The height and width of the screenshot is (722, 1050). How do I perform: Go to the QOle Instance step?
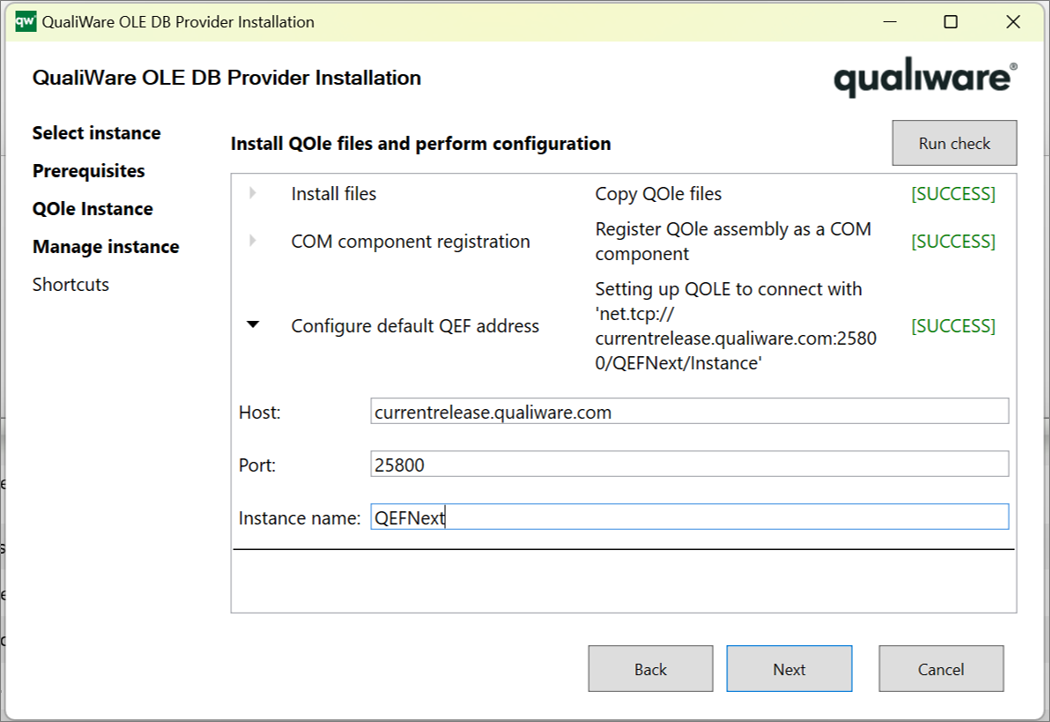(x=92, y=209)
